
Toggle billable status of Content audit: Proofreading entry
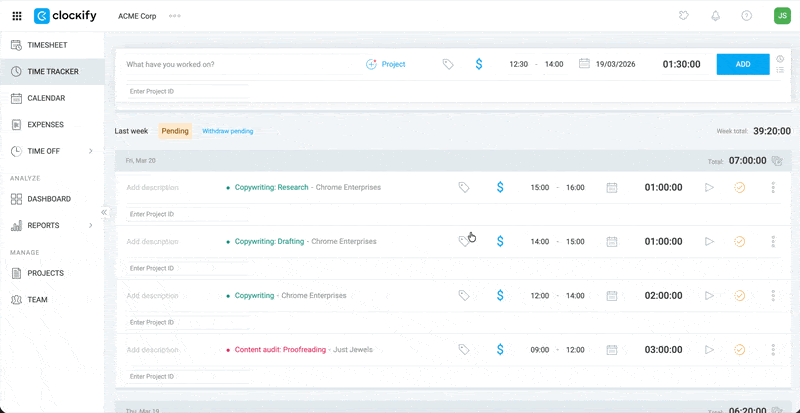[x=500, y=350]
